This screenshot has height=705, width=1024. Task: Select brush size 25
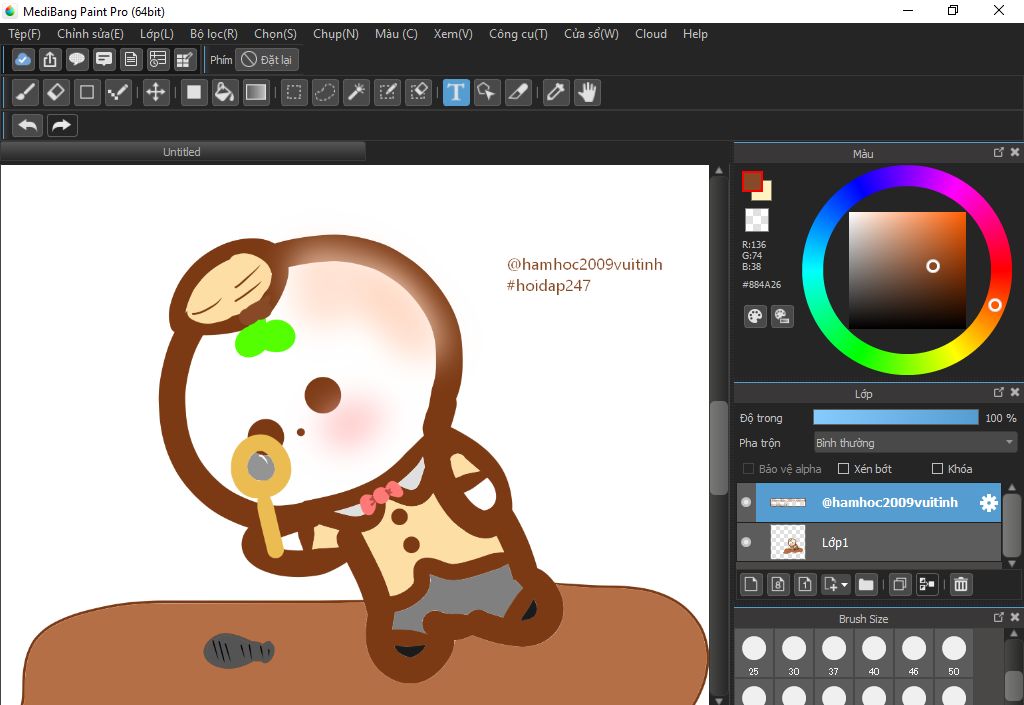[x=754, y=655]
